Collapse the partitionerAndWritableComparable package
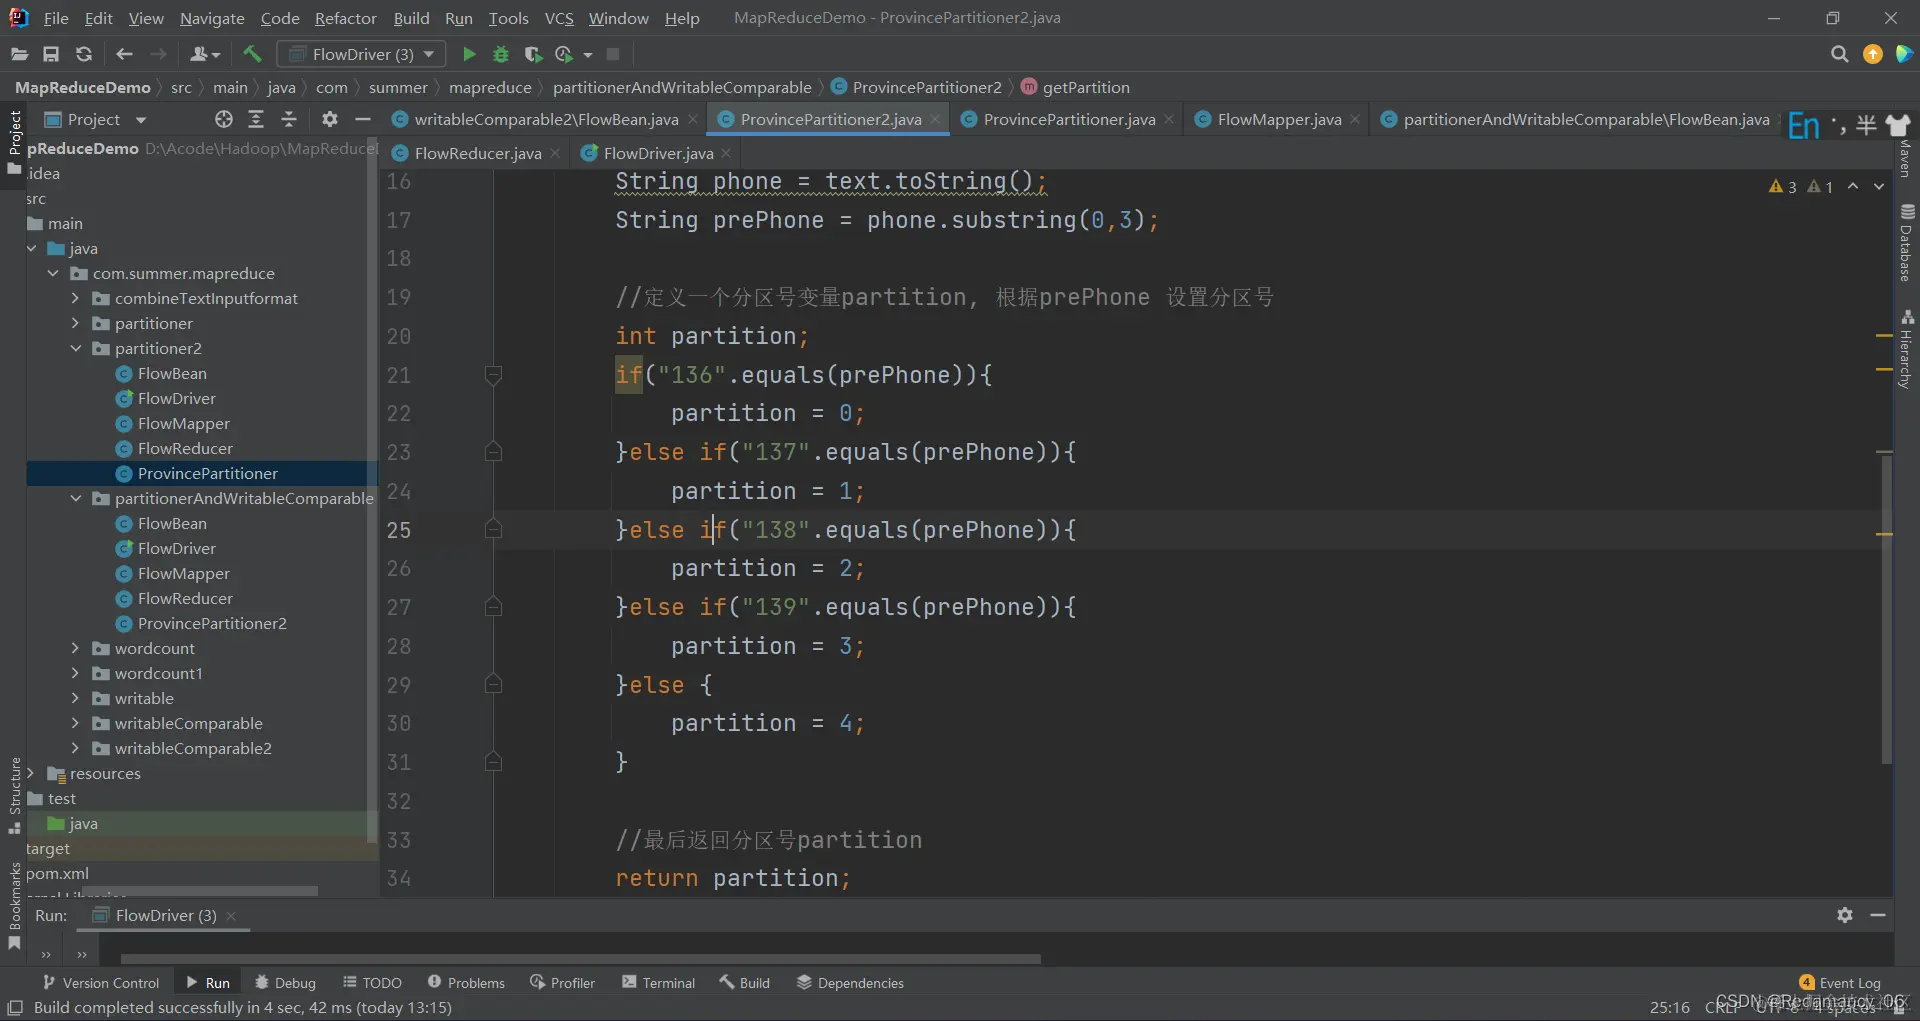 click(x=75, y=498)
